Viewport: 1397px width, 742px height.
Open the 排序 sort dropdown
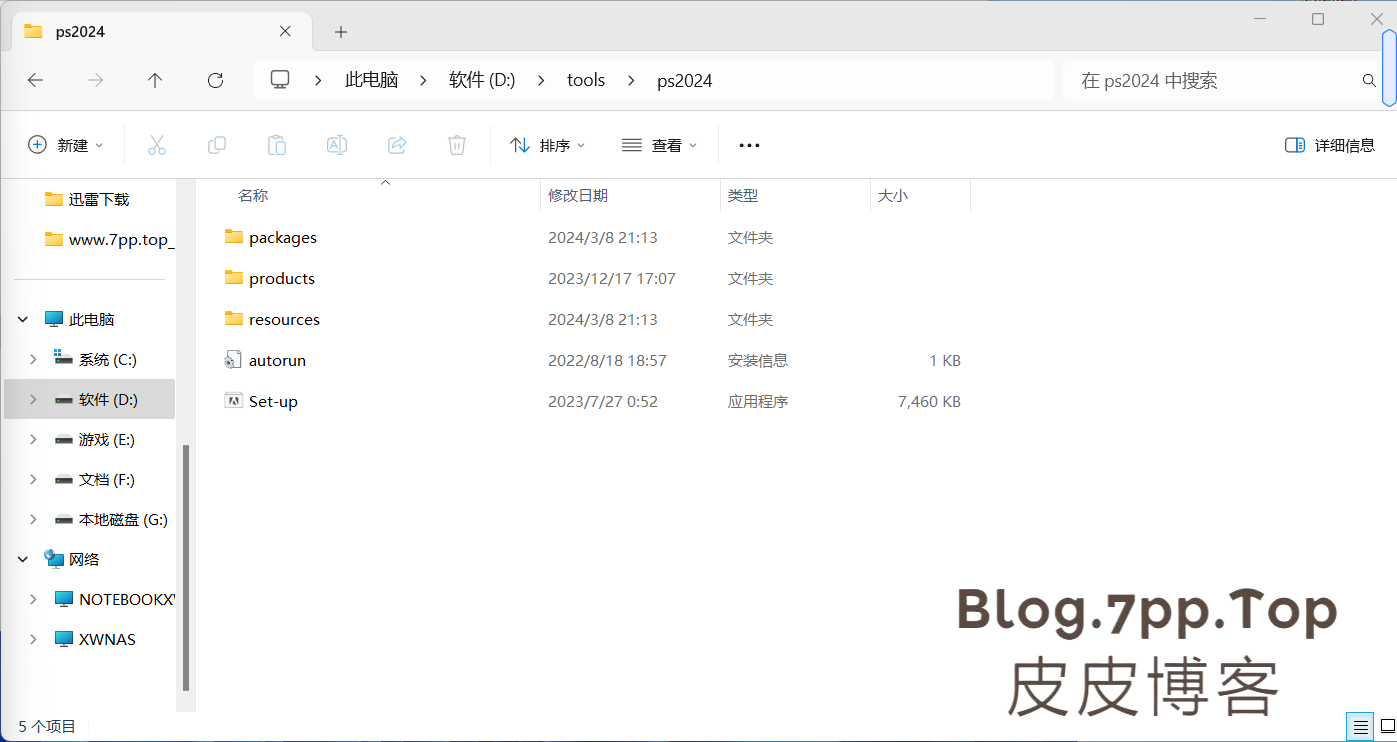click(x=547, y=145)
